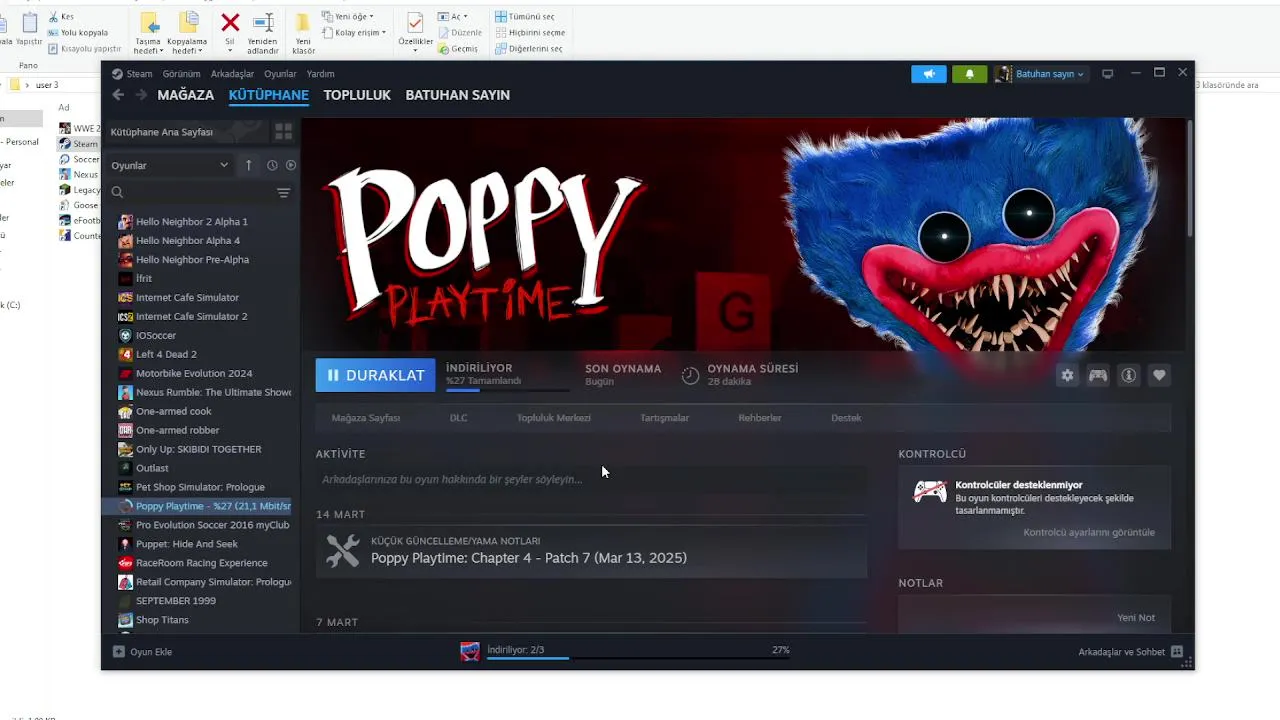The height and width of the screenshot is (720, 1280).
Task: Show library collections grid view icon
Action: coord(284,131)
